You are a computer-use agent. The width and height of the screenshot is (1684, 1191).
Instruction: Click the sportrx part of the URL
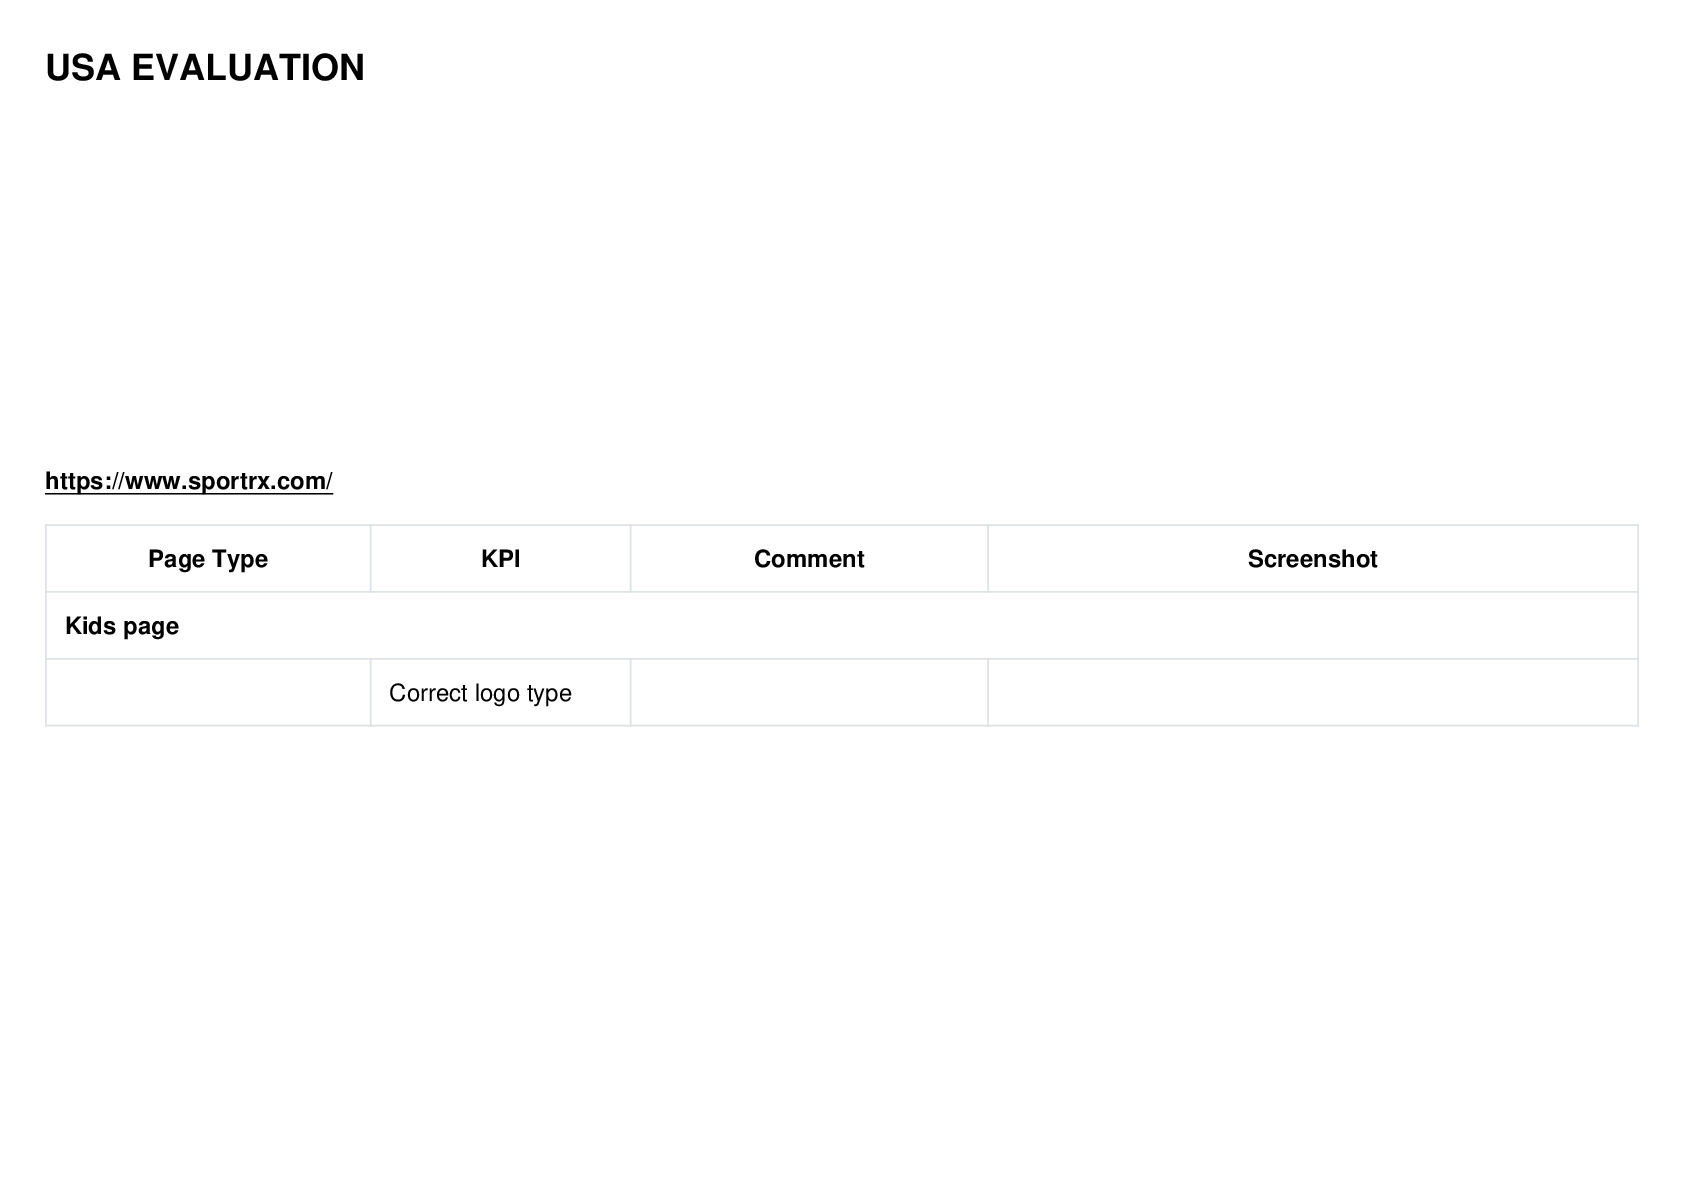coord(229,482)
